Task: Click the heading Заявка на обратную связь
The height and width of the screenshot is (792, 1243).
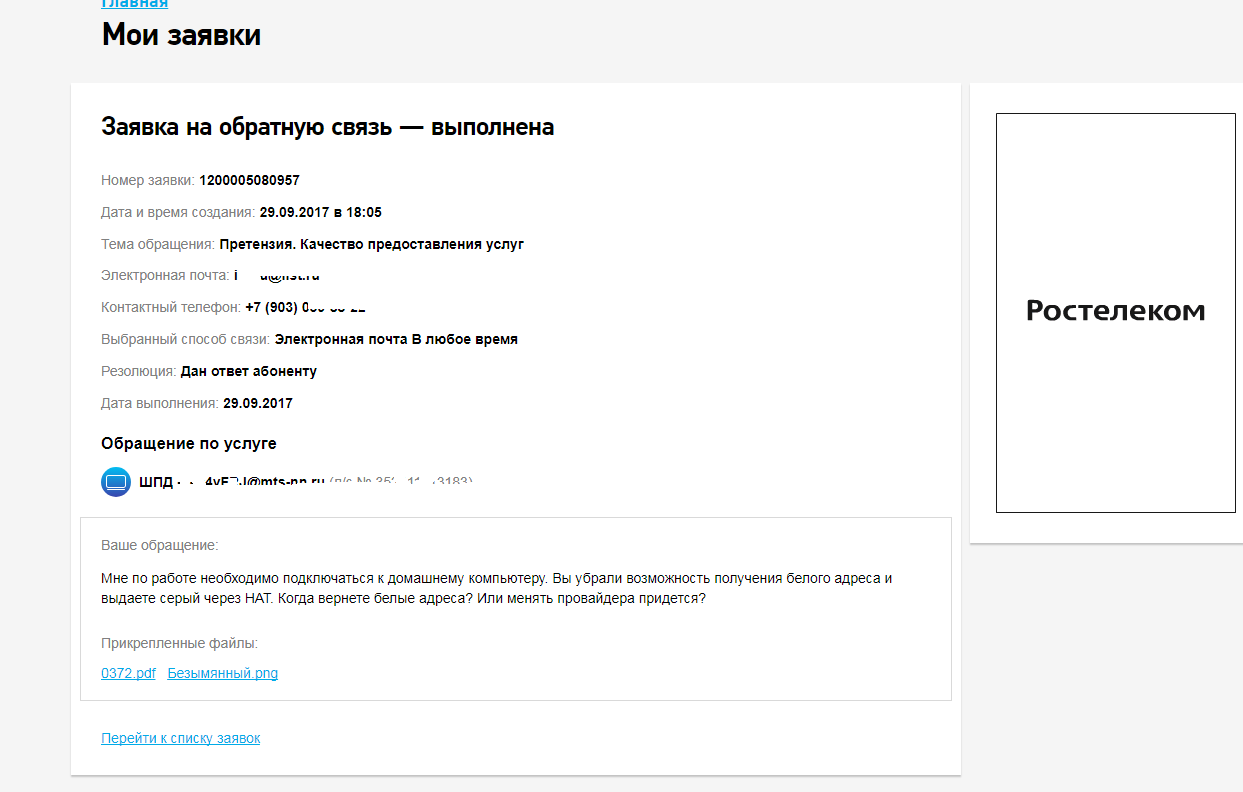Action: point(326,127)
